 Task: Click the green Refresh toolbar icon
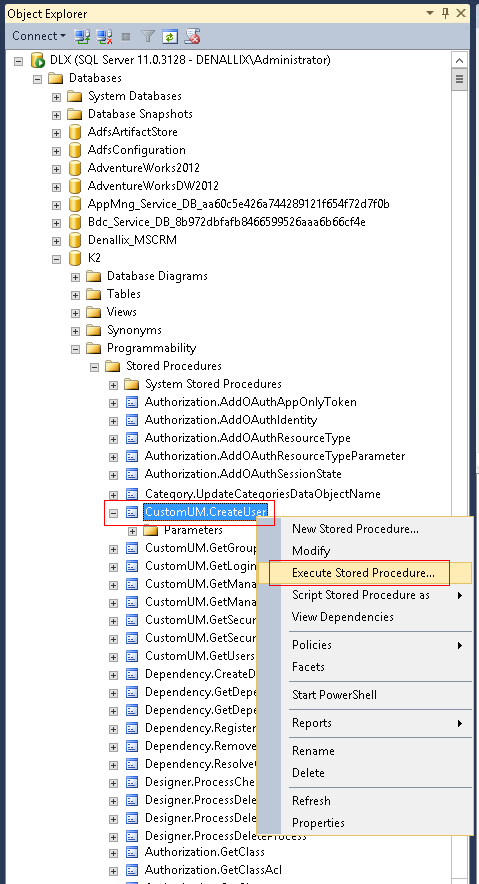(170, 37)
